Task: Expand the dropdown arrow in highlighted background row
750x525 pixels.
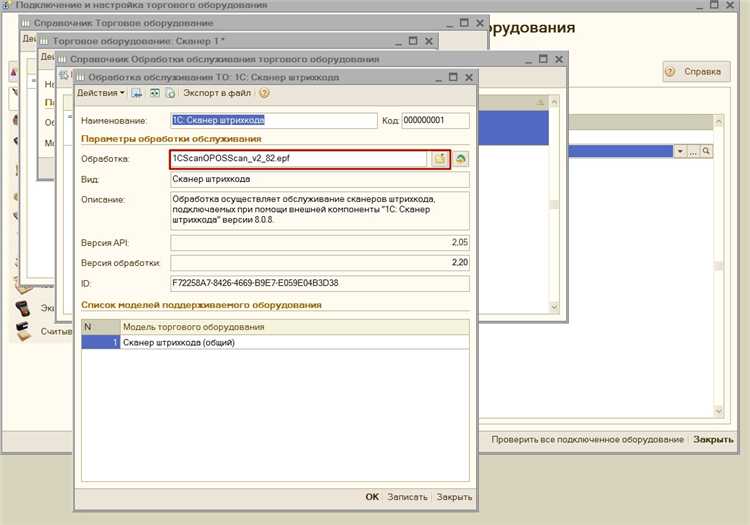Action: coord(680,150)
